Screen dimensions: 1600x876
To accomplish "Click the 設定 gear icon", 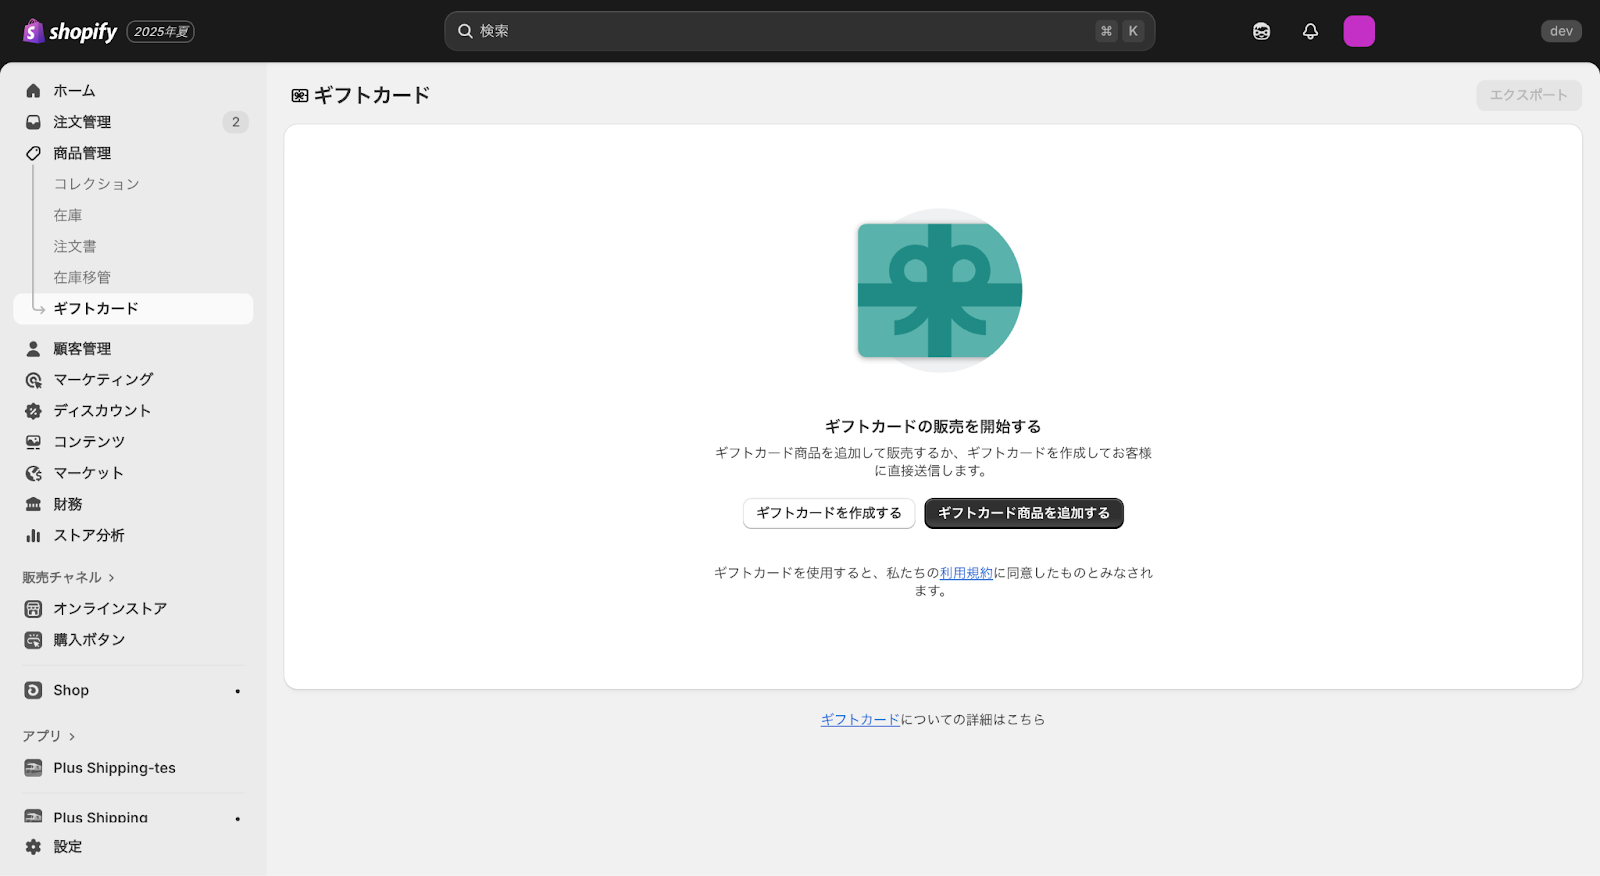I will pos(33,847).
